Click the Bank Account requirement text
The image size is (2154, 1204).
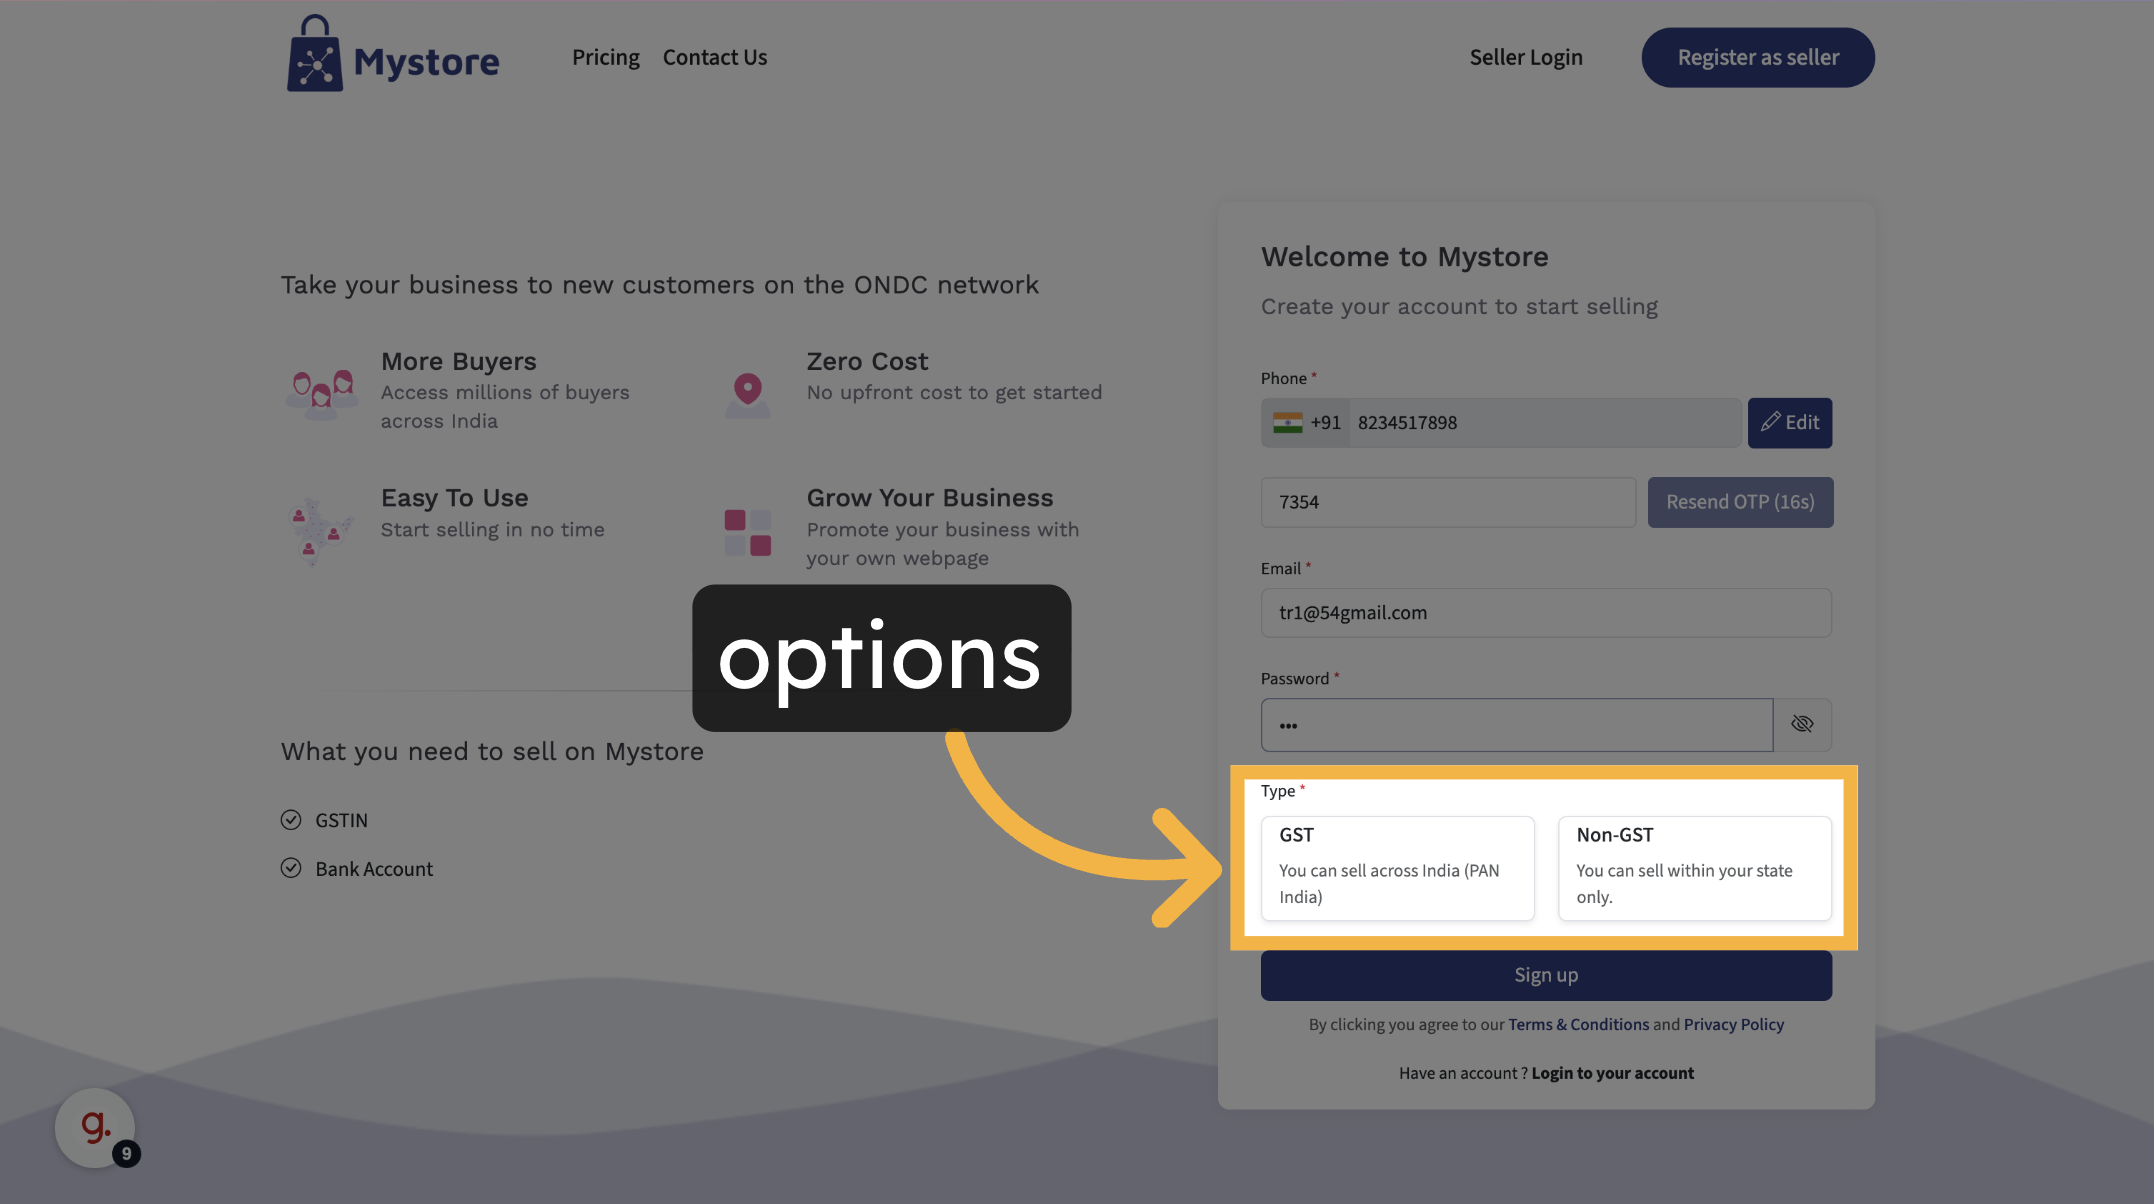(x=374, y=869)
